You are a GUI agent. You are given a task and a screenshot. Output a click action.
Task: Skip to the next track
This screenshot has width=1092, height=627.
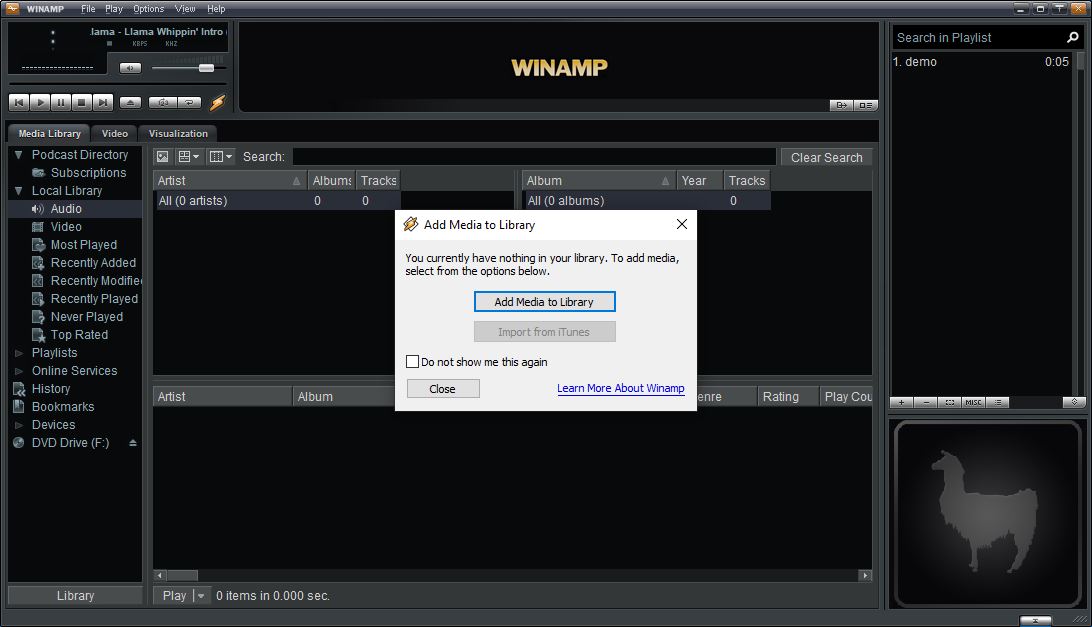click(x=102, y=102)
